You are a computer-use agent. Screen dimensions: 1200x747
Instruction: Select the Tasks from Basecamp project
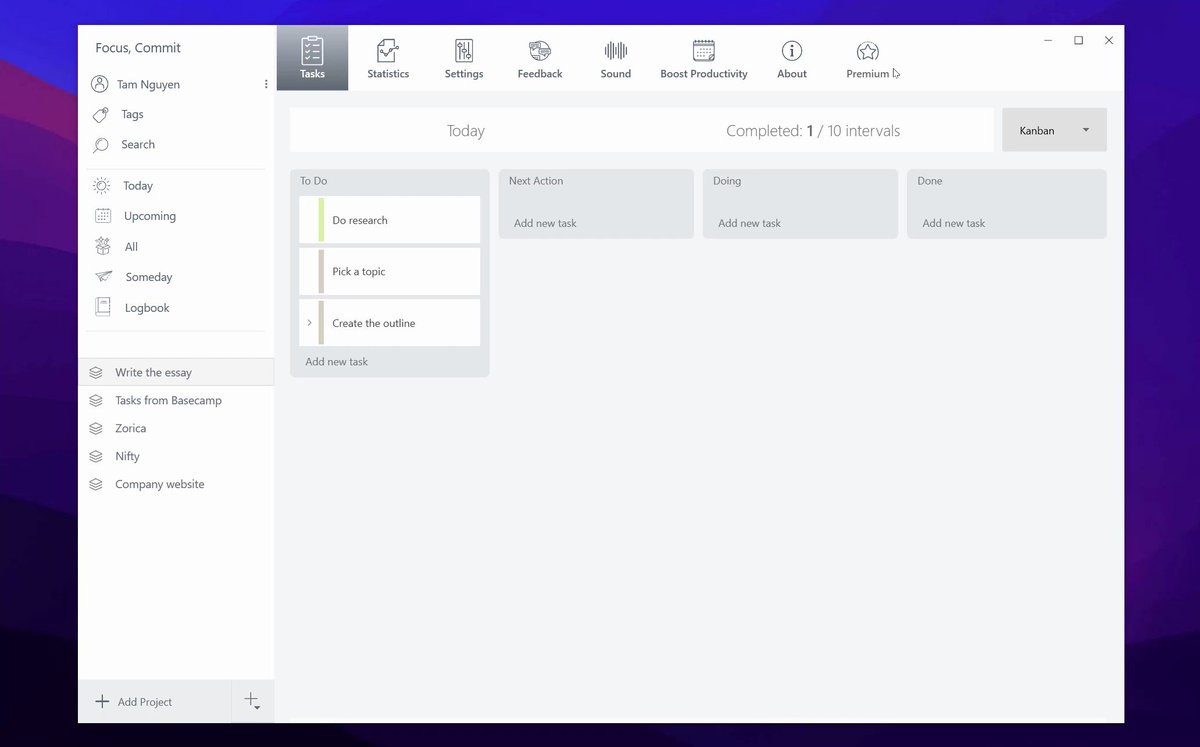pyautogui.click(x=168, y=400)
